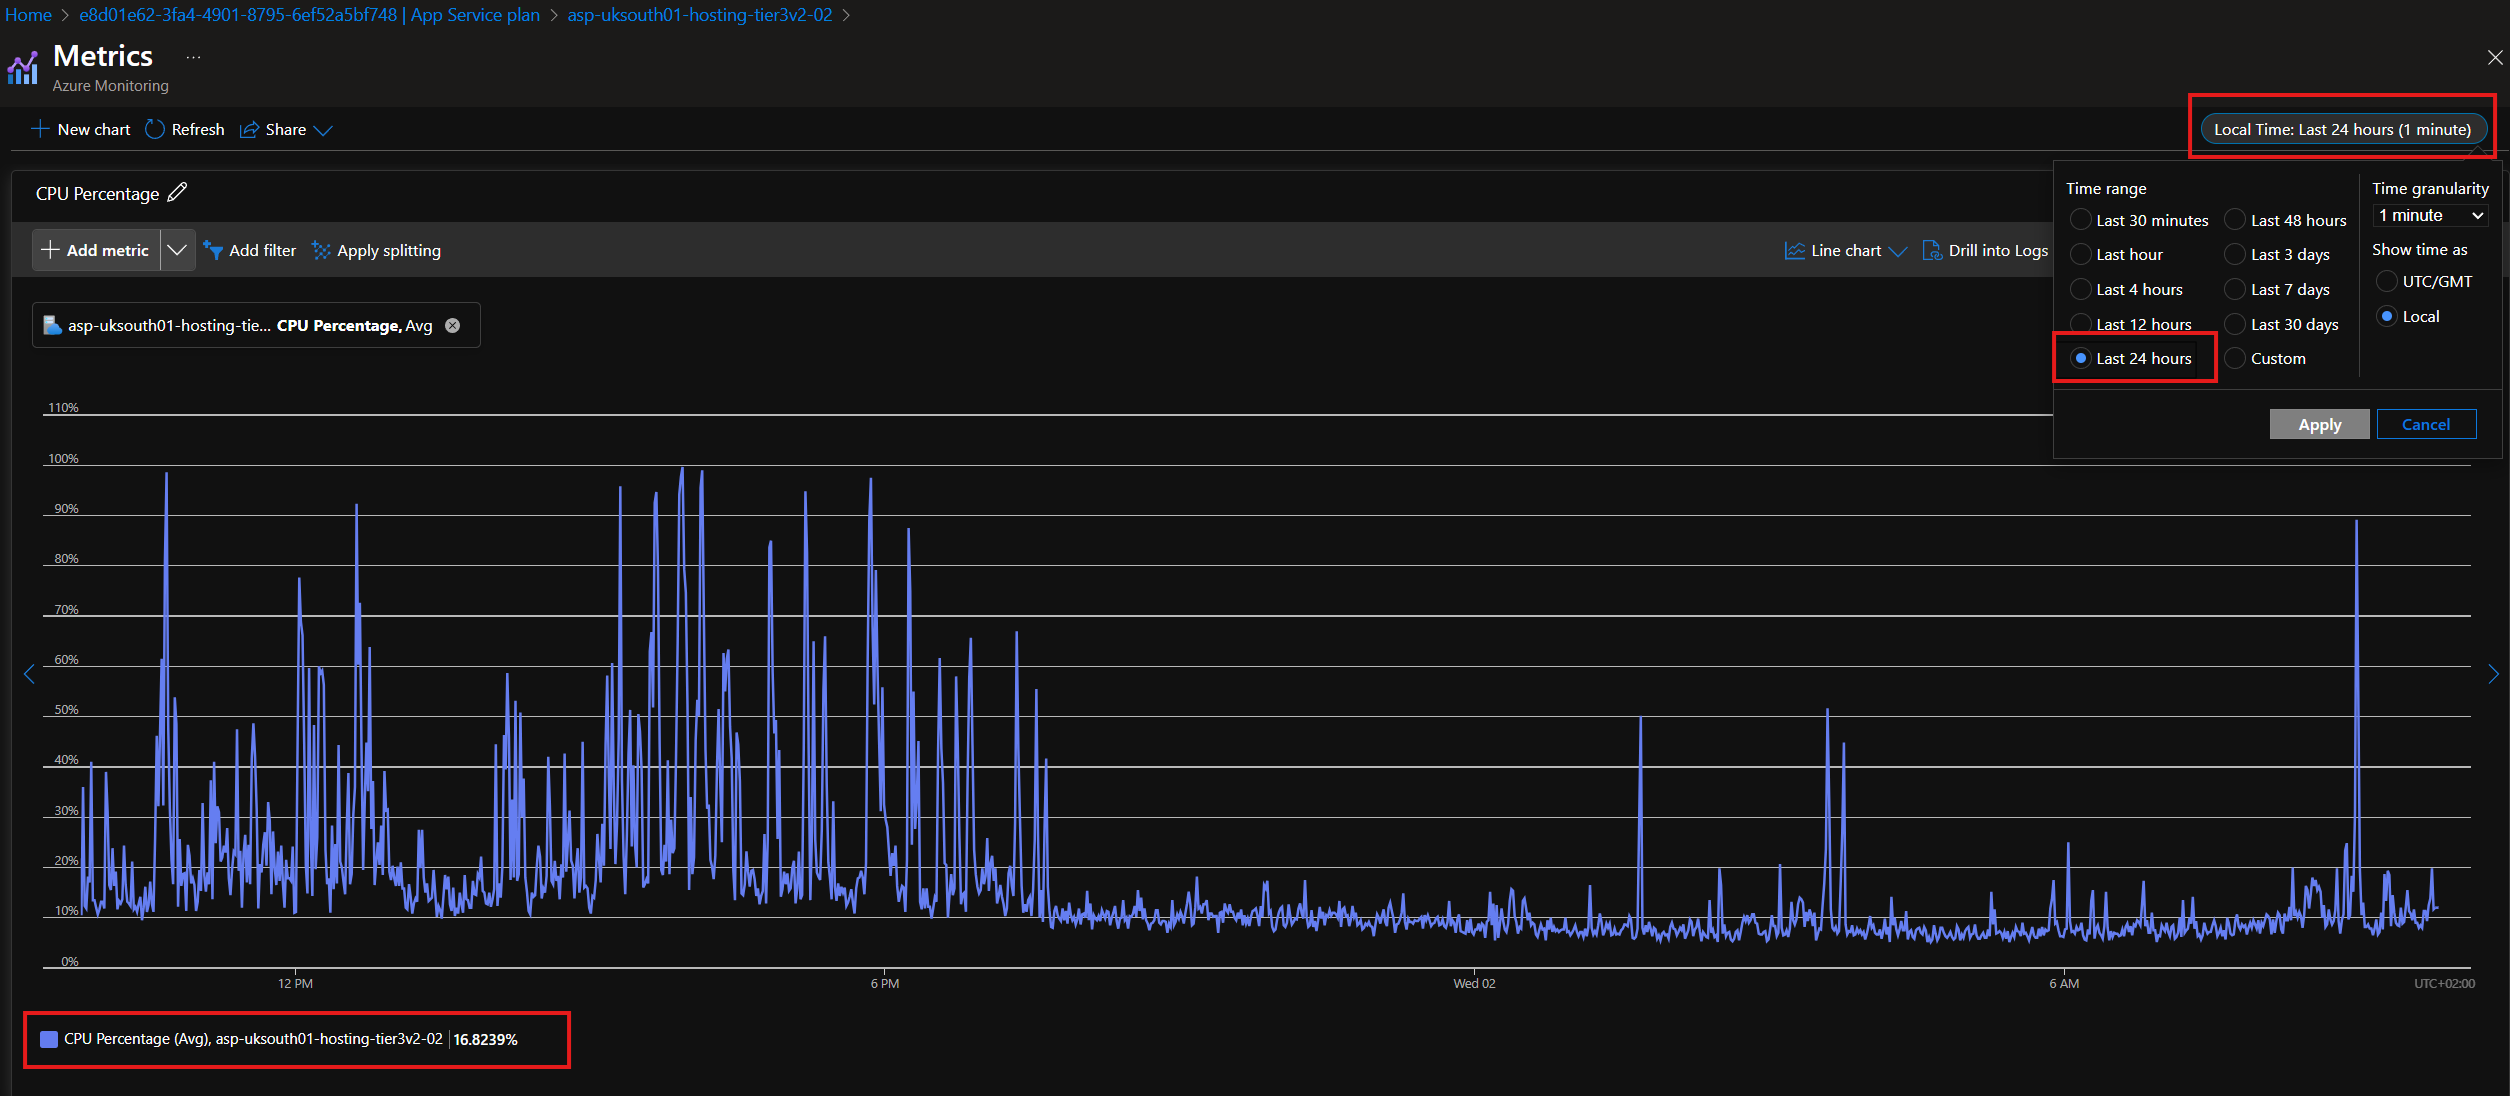This screenshot has height=1096, width=2510.
Task: Click the Share export icon
Action: 250,130
